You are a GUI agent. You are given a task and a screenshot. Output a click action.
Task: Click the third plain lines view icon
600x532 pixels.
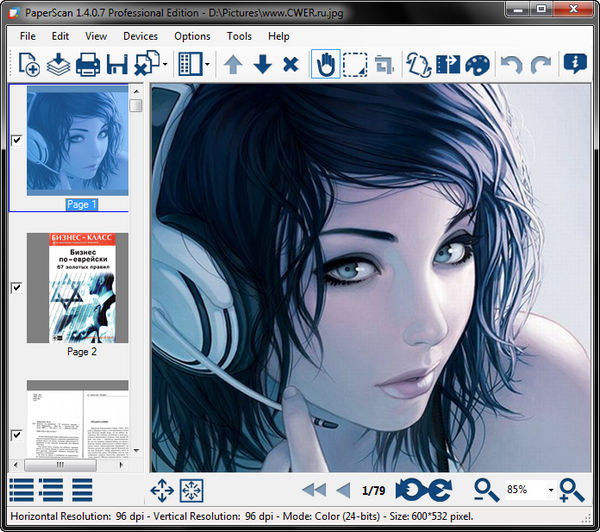pyautogui.click(x=82, y=490)
